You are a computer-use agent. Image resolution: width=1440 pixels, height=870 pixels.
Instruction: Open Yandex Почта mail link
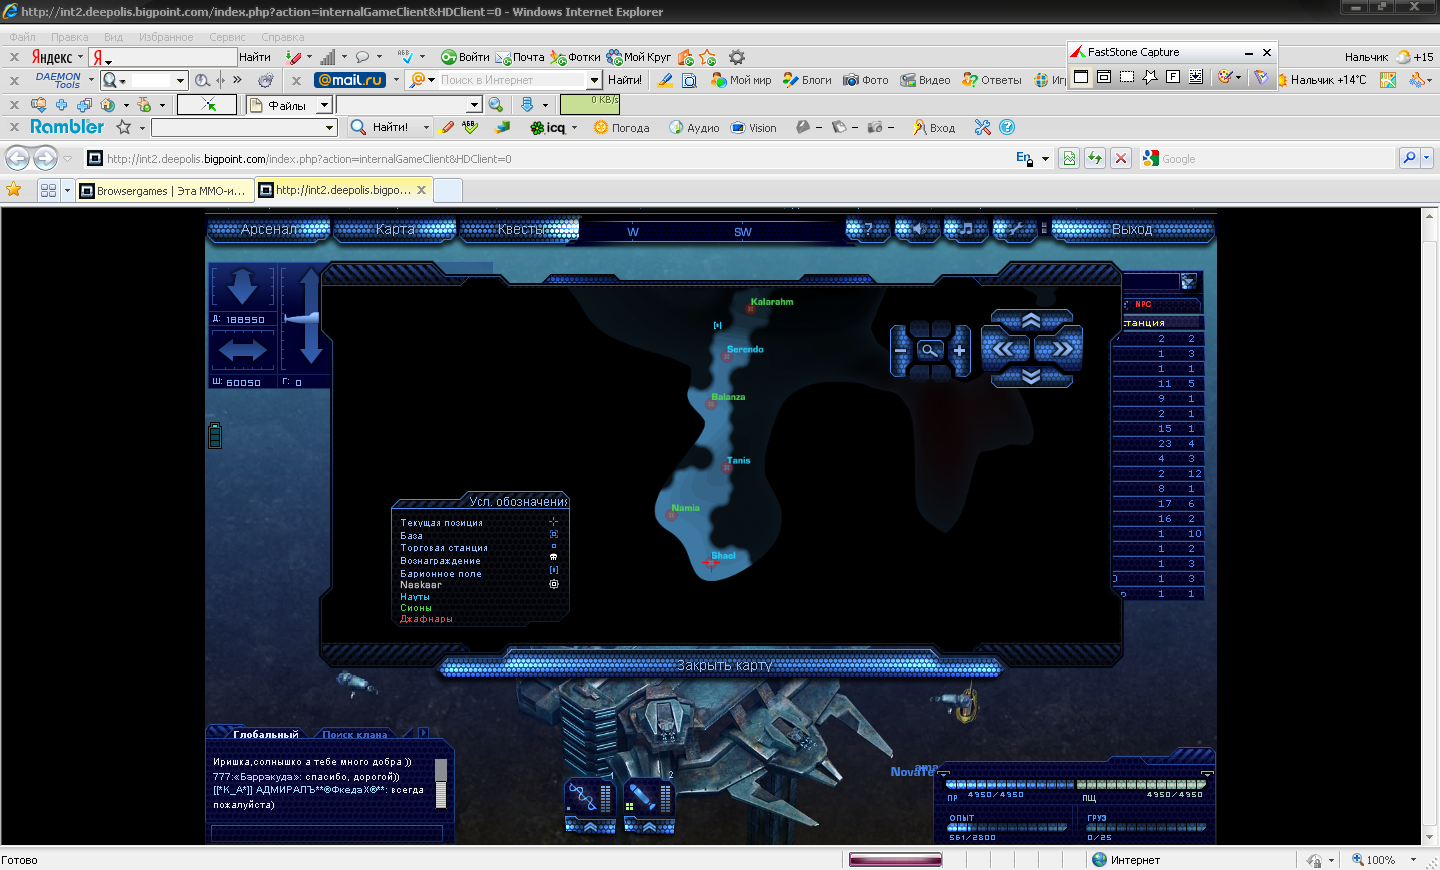(520, 57)
